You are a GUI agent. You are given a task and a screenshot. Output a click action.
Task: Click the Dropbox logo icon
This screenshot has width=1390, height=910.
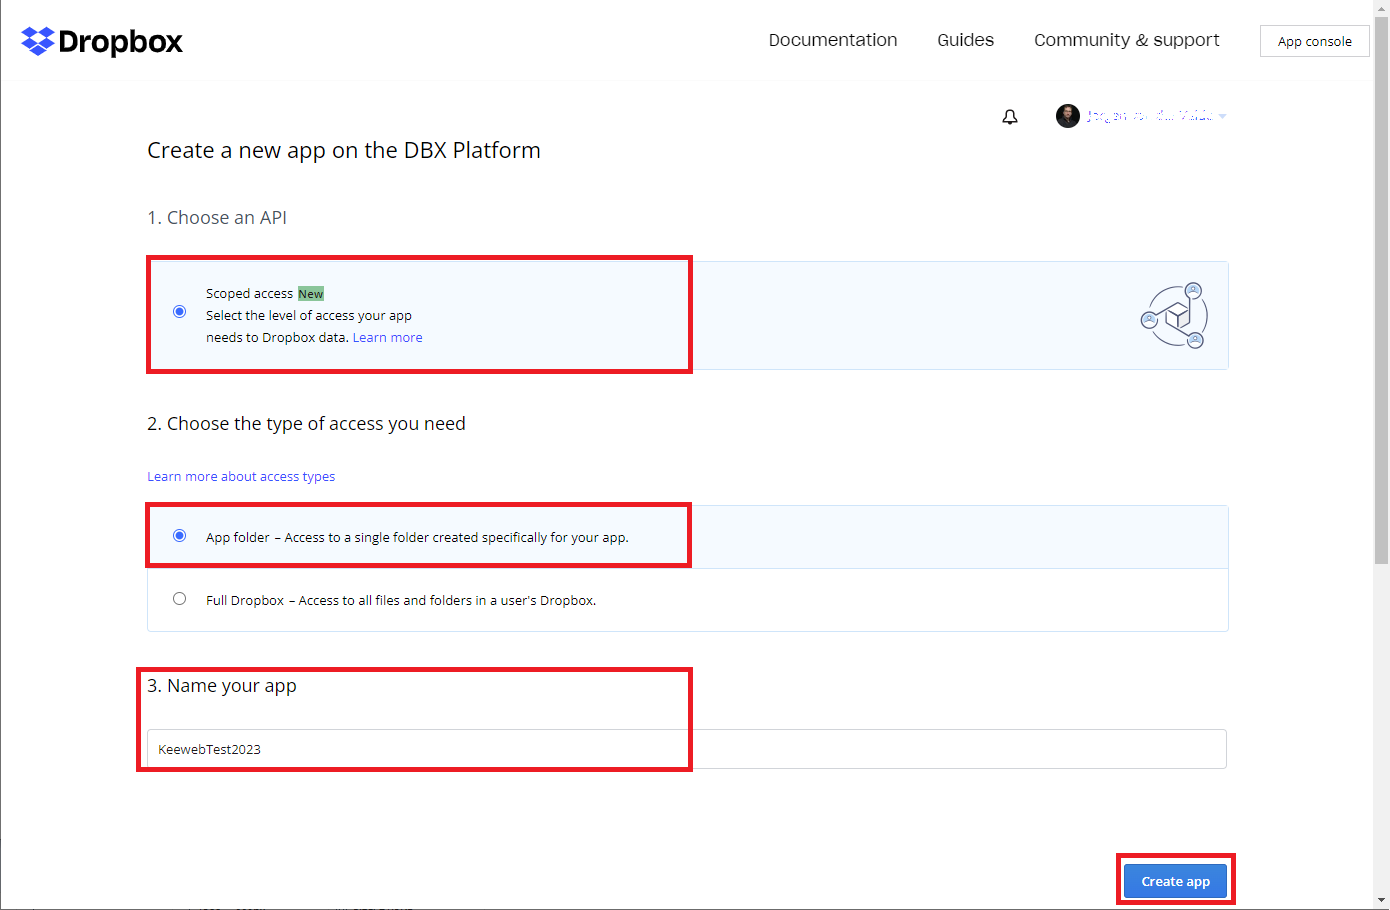37,41
